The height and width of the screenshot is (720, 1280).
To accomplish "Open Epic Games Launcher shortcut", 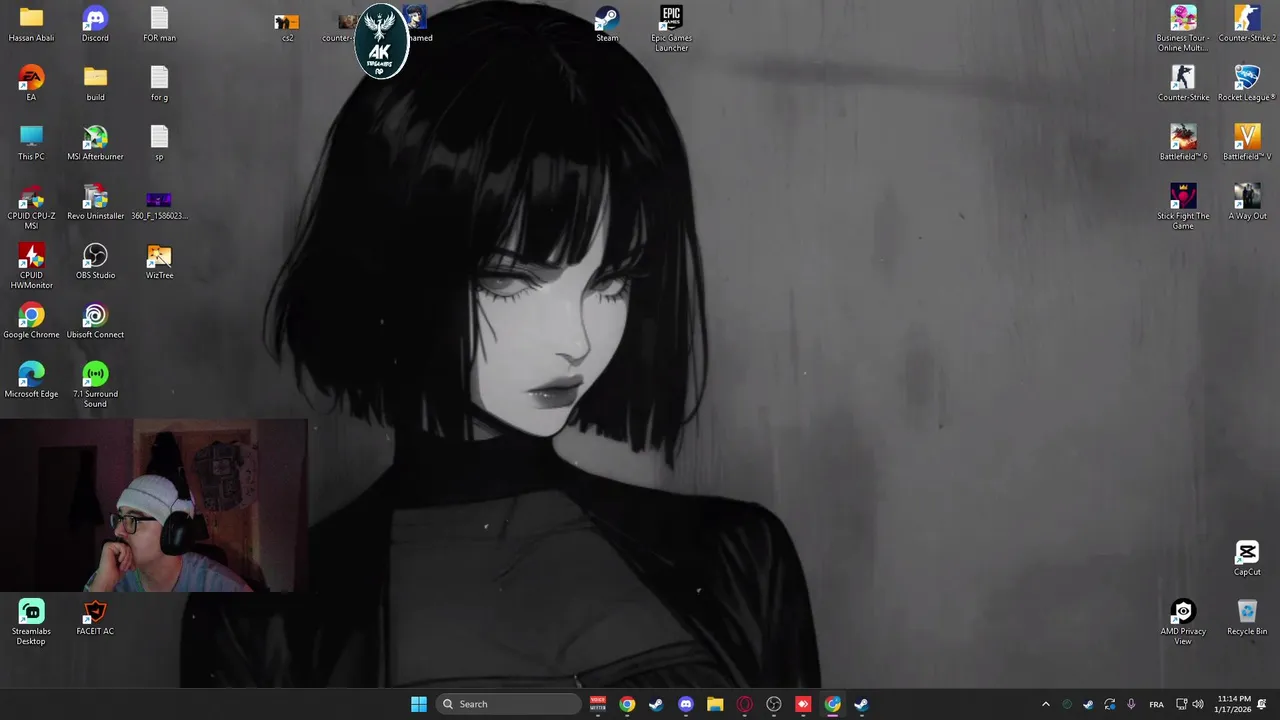I will click(671, 29).
